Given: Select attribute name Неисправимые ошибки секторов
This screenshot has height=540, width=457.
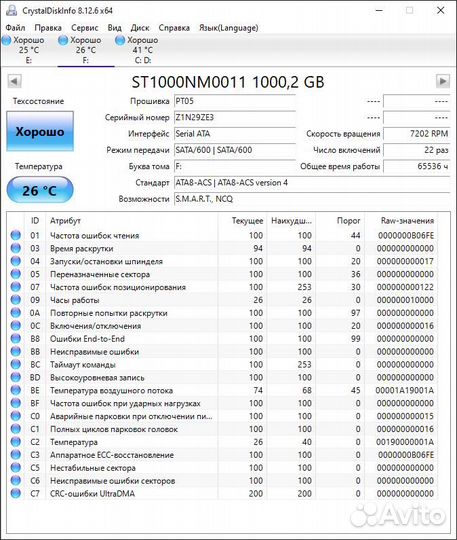Looking at the screenshot, I should [x=113, y=480].
